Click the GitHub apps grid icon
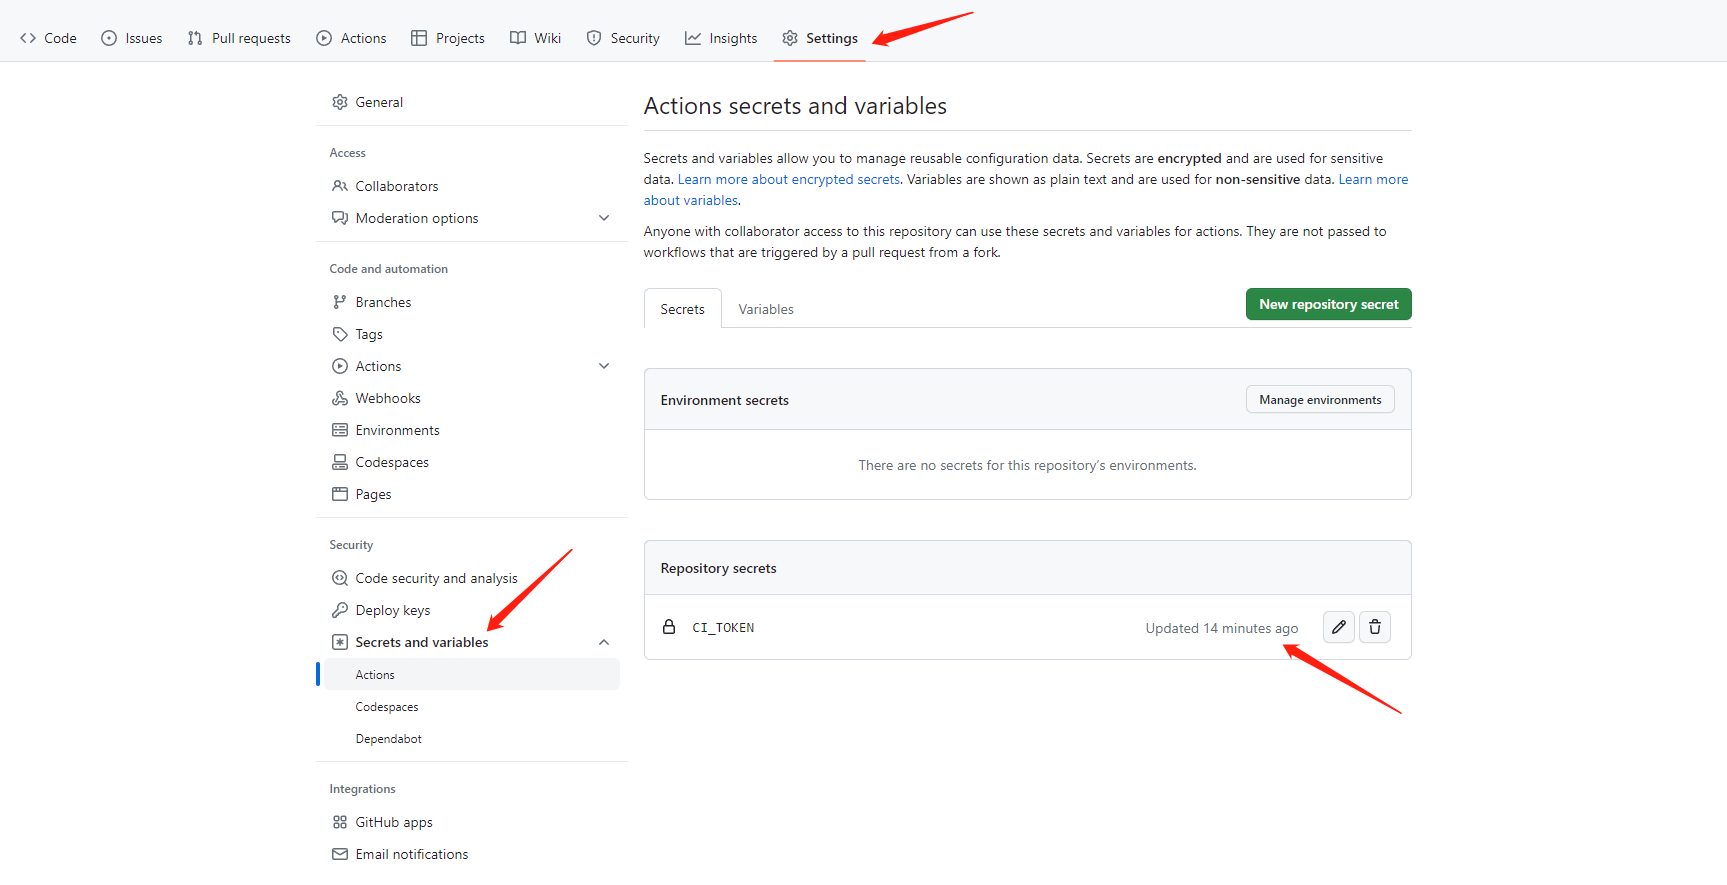 (340, 822)
